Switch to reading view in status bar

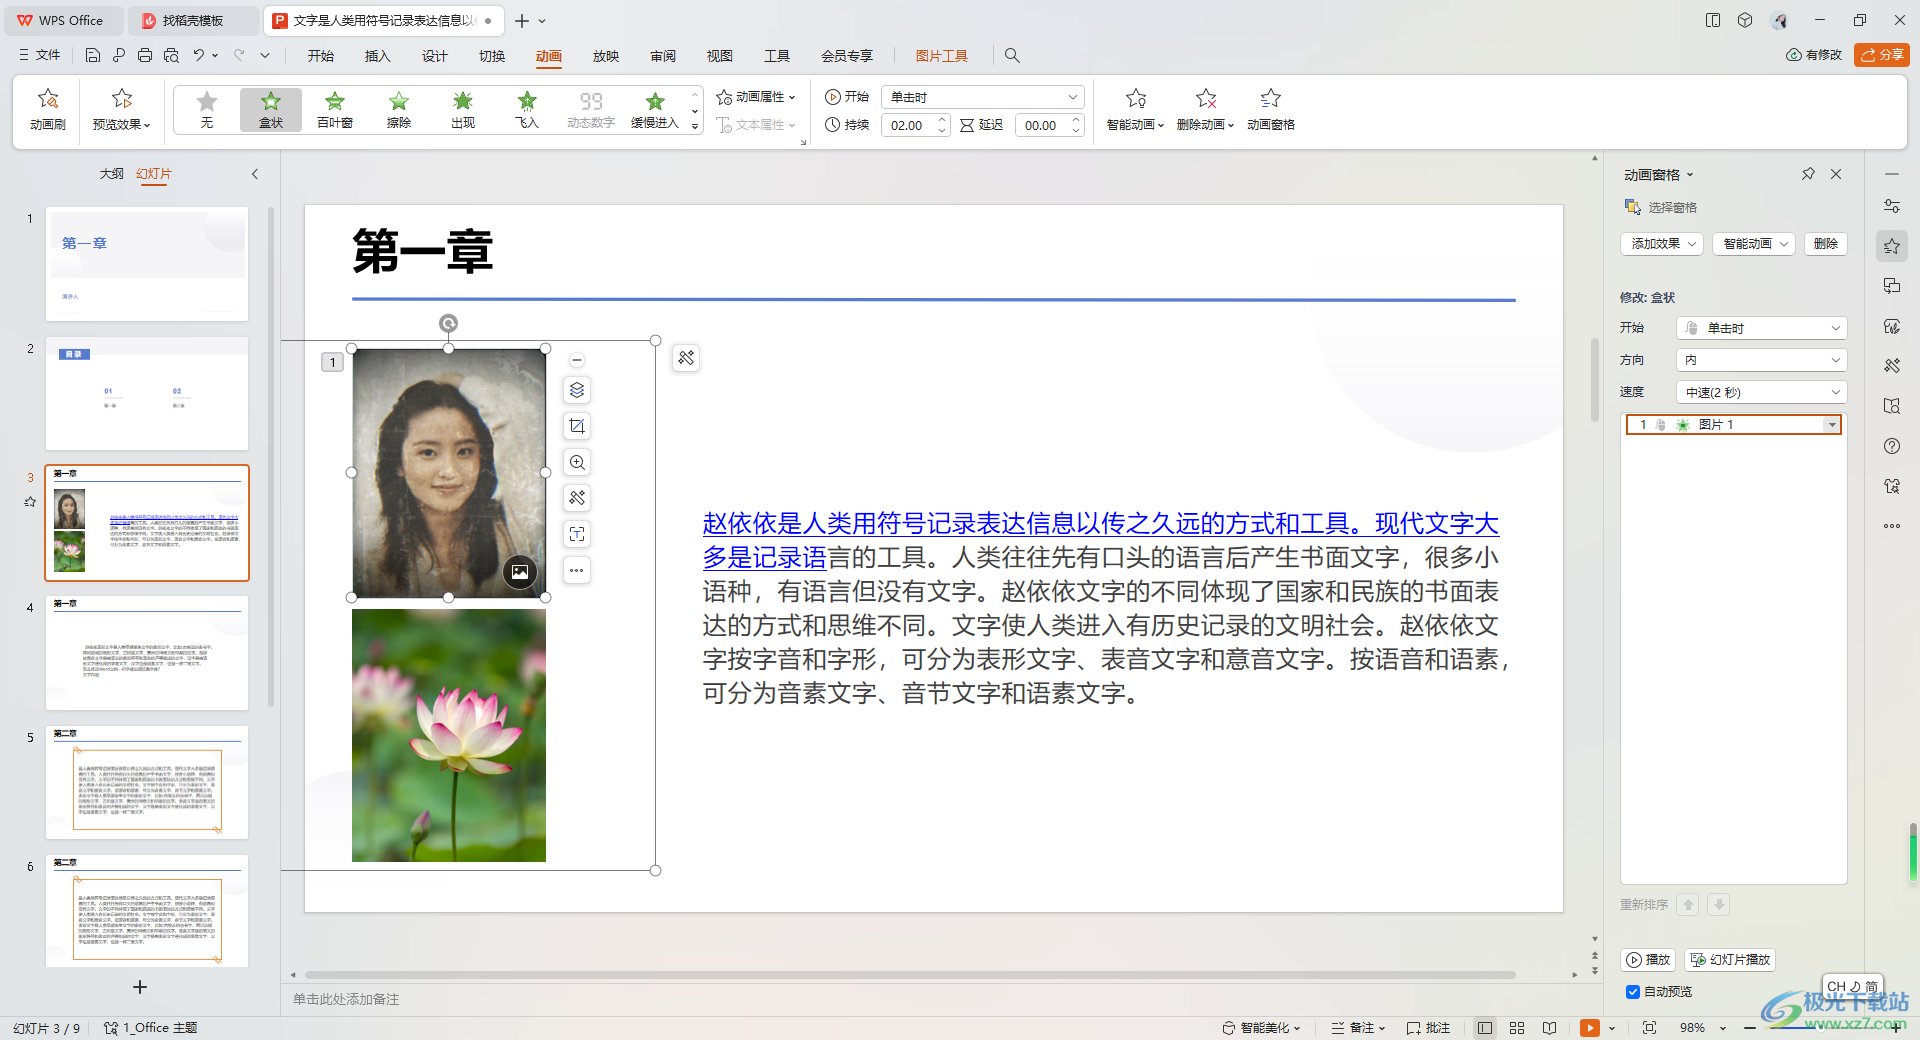click(x=1549, y=1028)
